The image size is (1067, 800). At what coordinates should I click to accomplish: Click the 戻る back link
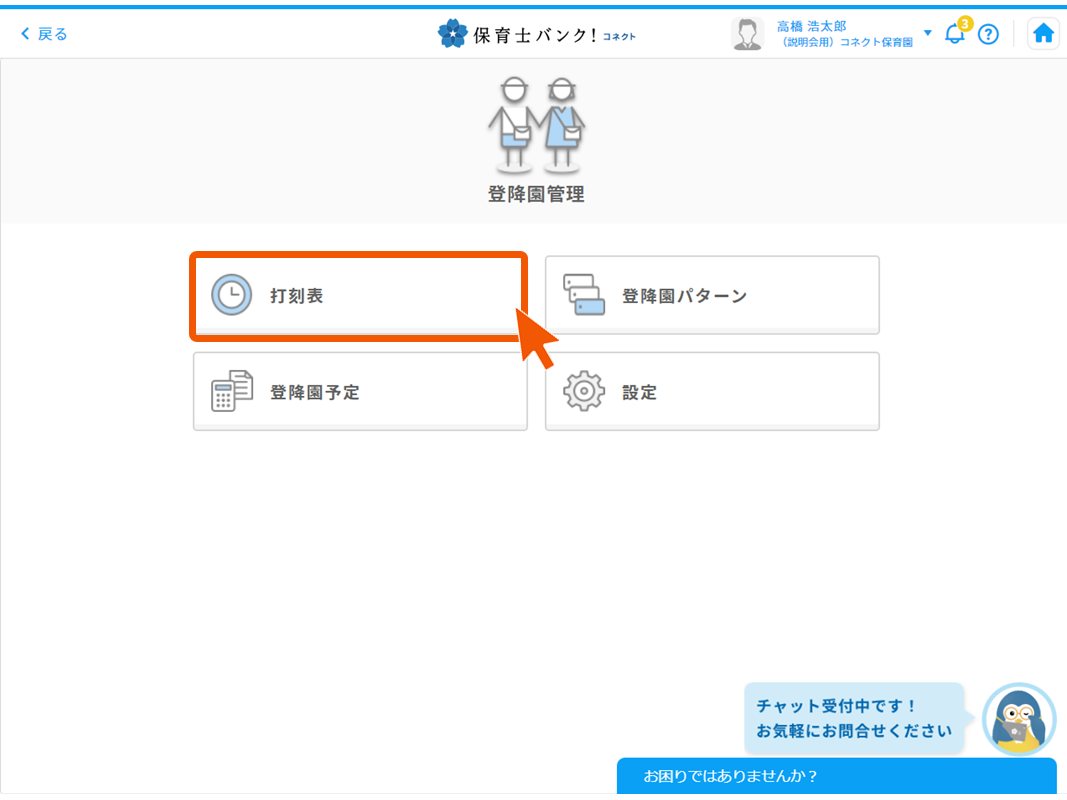pyautogui.click(x=44, y=34)
